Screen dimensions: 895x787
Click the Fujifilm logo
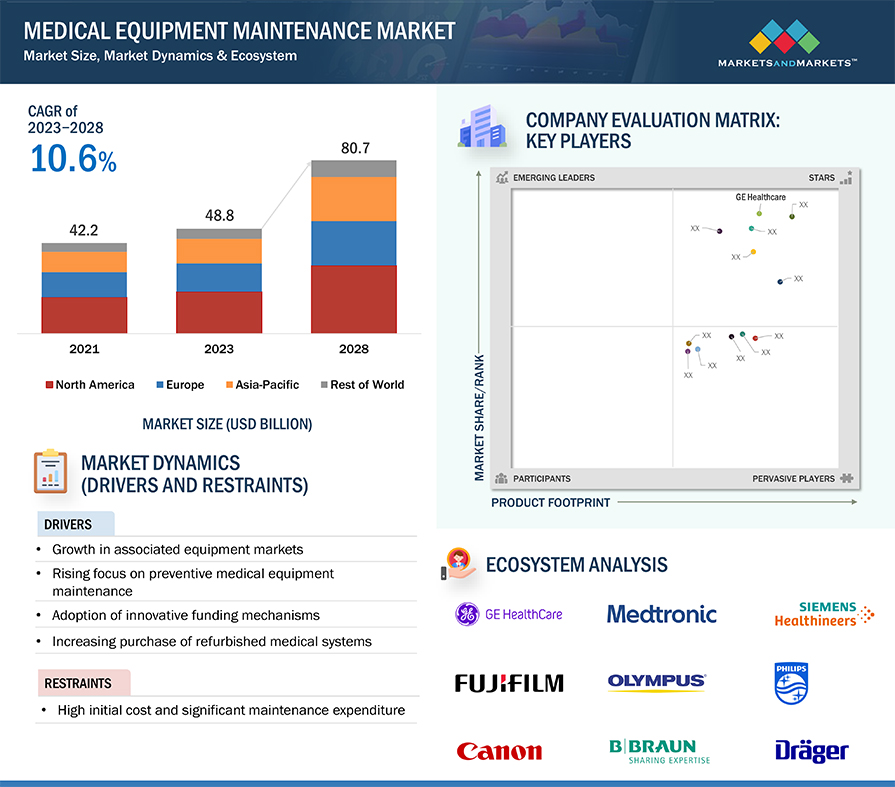coord(509,683)
